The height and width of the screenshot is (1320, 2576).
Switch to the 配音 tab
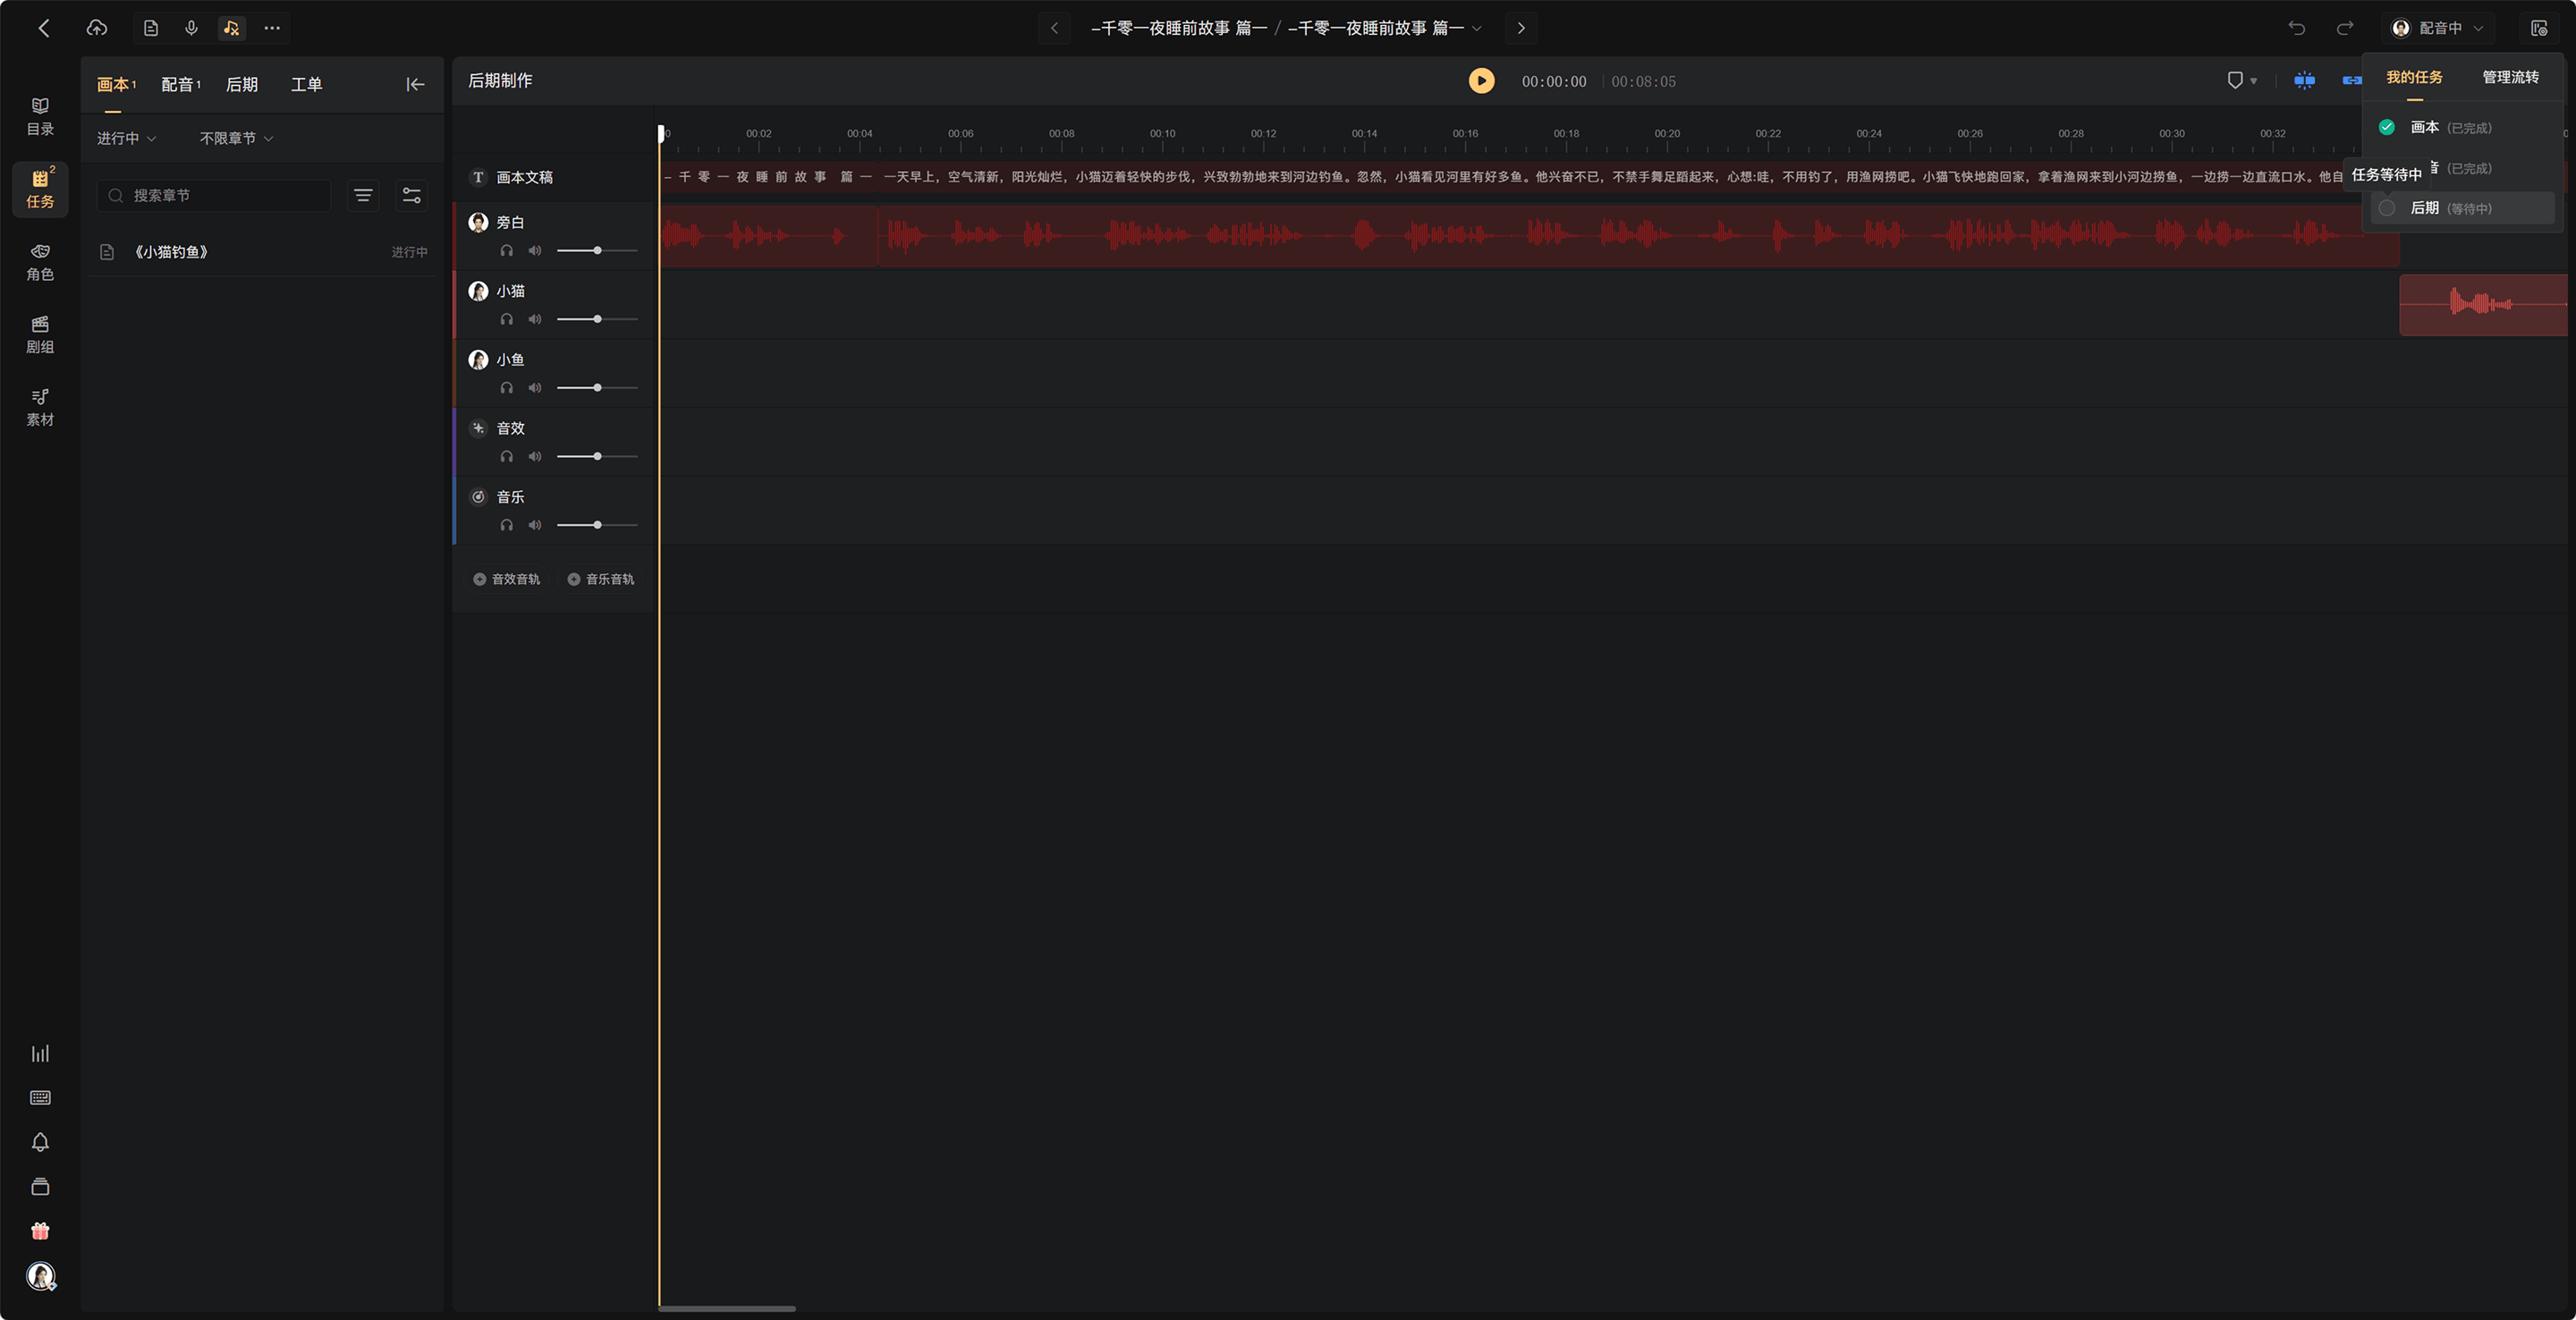180,85
